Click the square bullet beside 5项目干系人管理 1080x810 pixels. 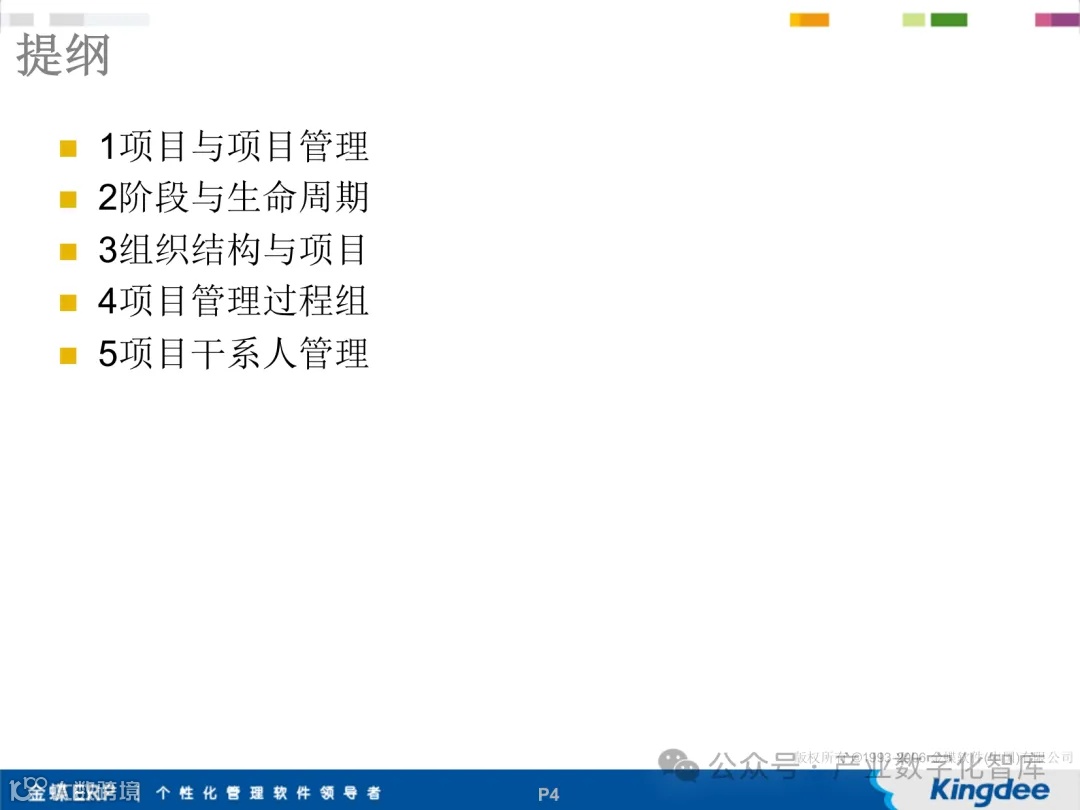click(x=68, y=354)
